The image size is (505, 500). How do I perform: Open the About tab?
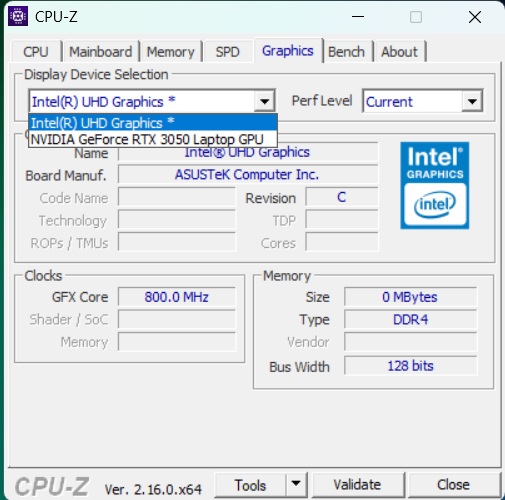pyautogui.click(x=399, y=52)
